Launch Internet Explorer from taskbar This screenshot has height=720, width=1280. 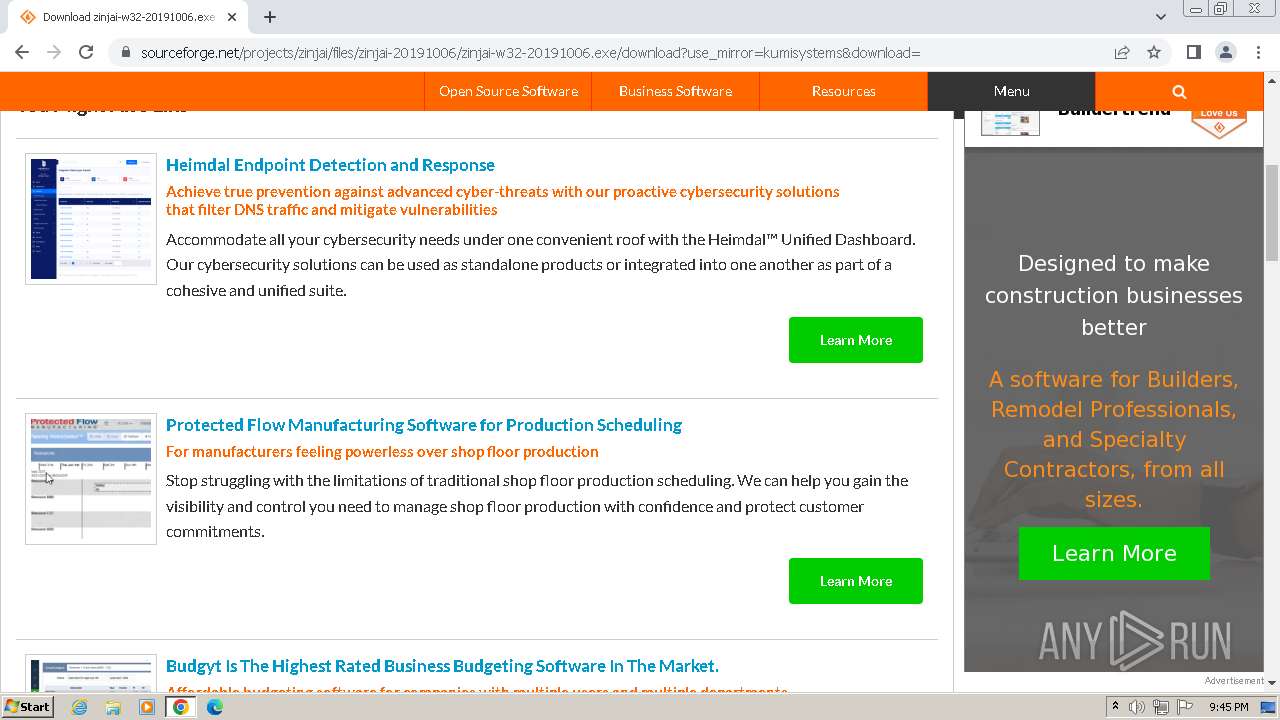tap(80, 707)
